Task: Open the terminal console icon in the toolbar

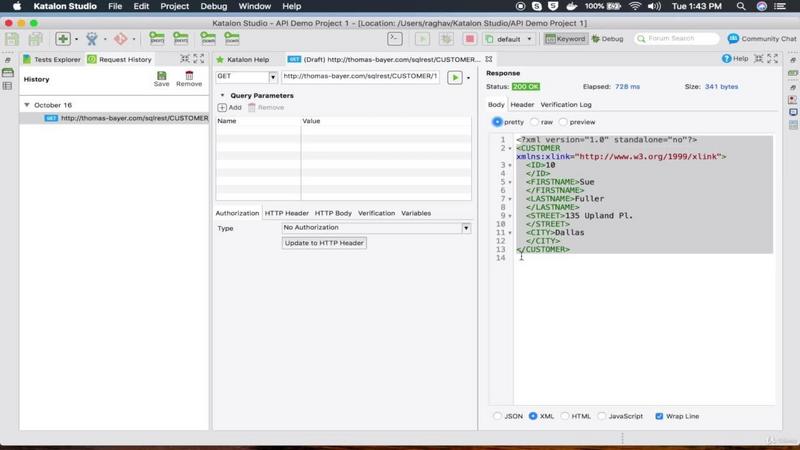Action: tap(394, 39)
